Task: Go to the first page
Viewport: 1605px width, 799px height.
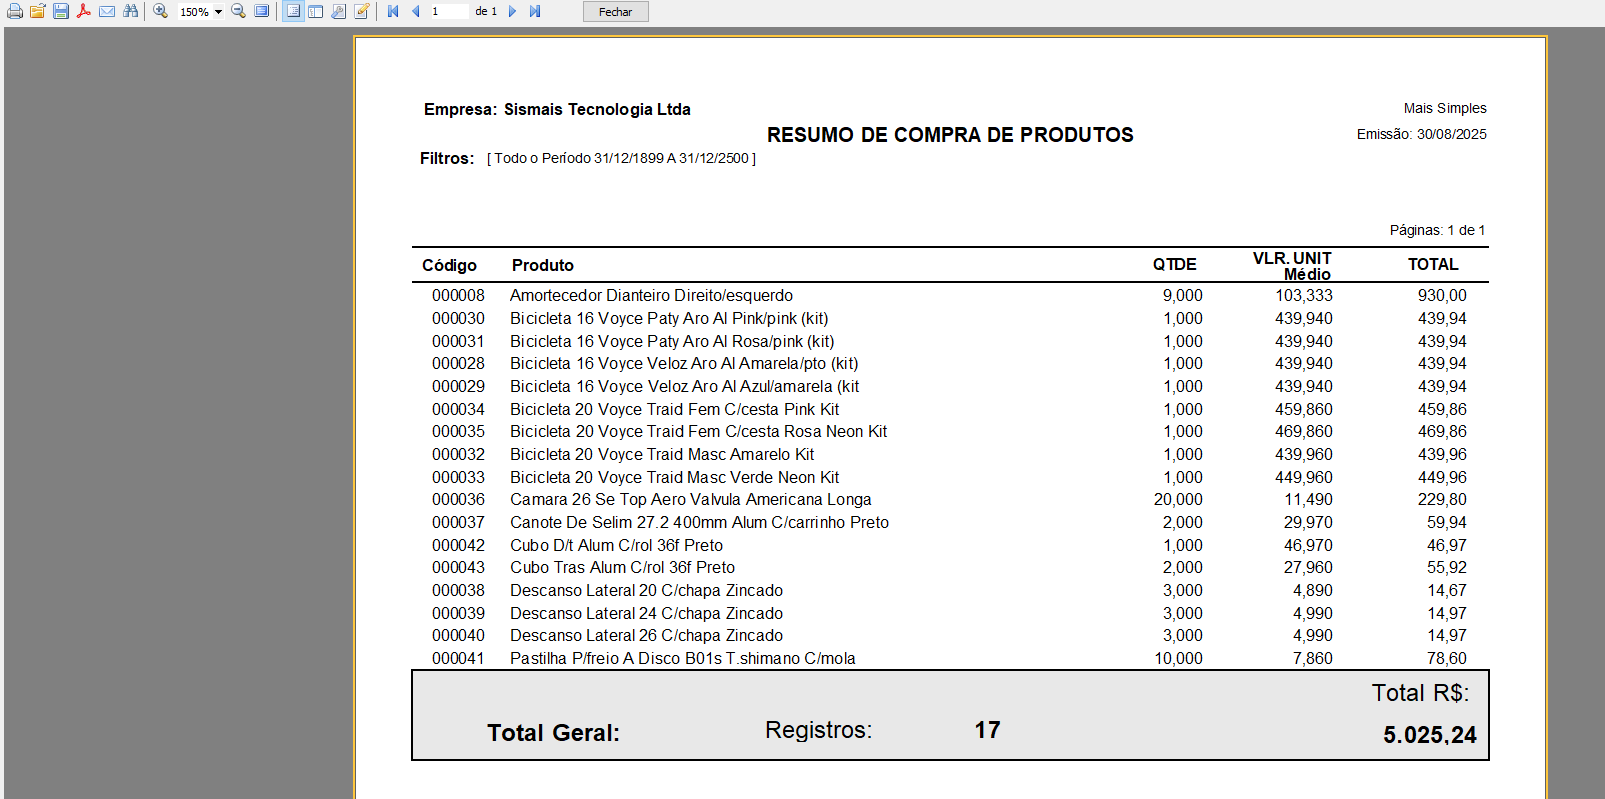Action: (x=393, y=11)
